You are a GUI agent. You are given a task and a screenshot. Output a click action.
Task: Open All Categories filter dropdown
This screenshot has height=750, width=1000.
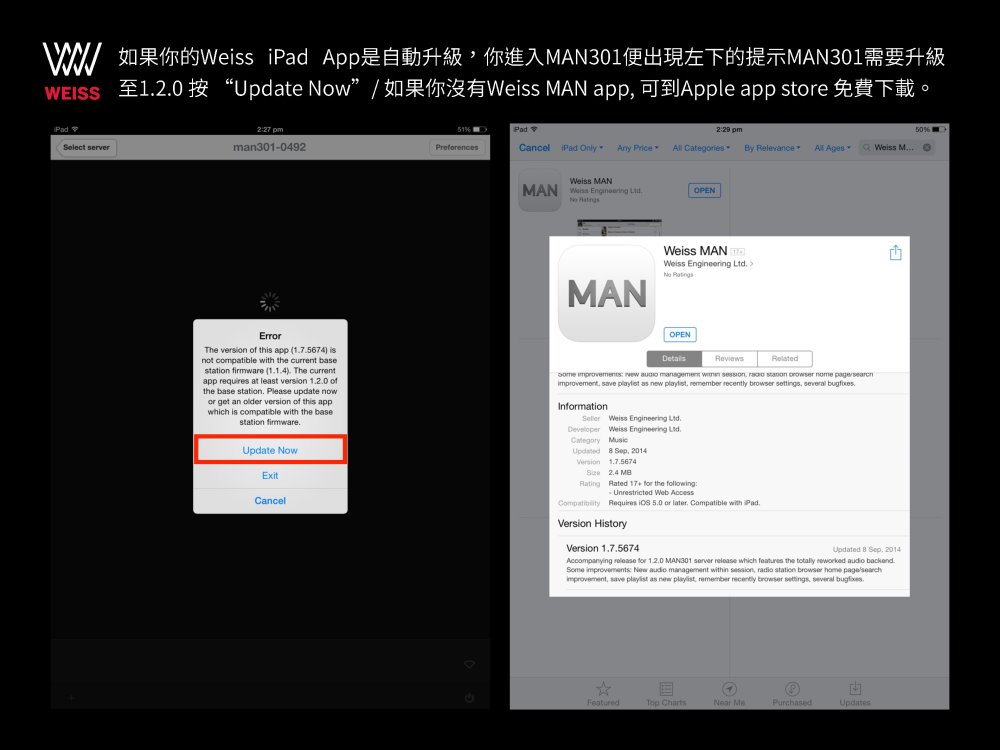click(701, 148)
